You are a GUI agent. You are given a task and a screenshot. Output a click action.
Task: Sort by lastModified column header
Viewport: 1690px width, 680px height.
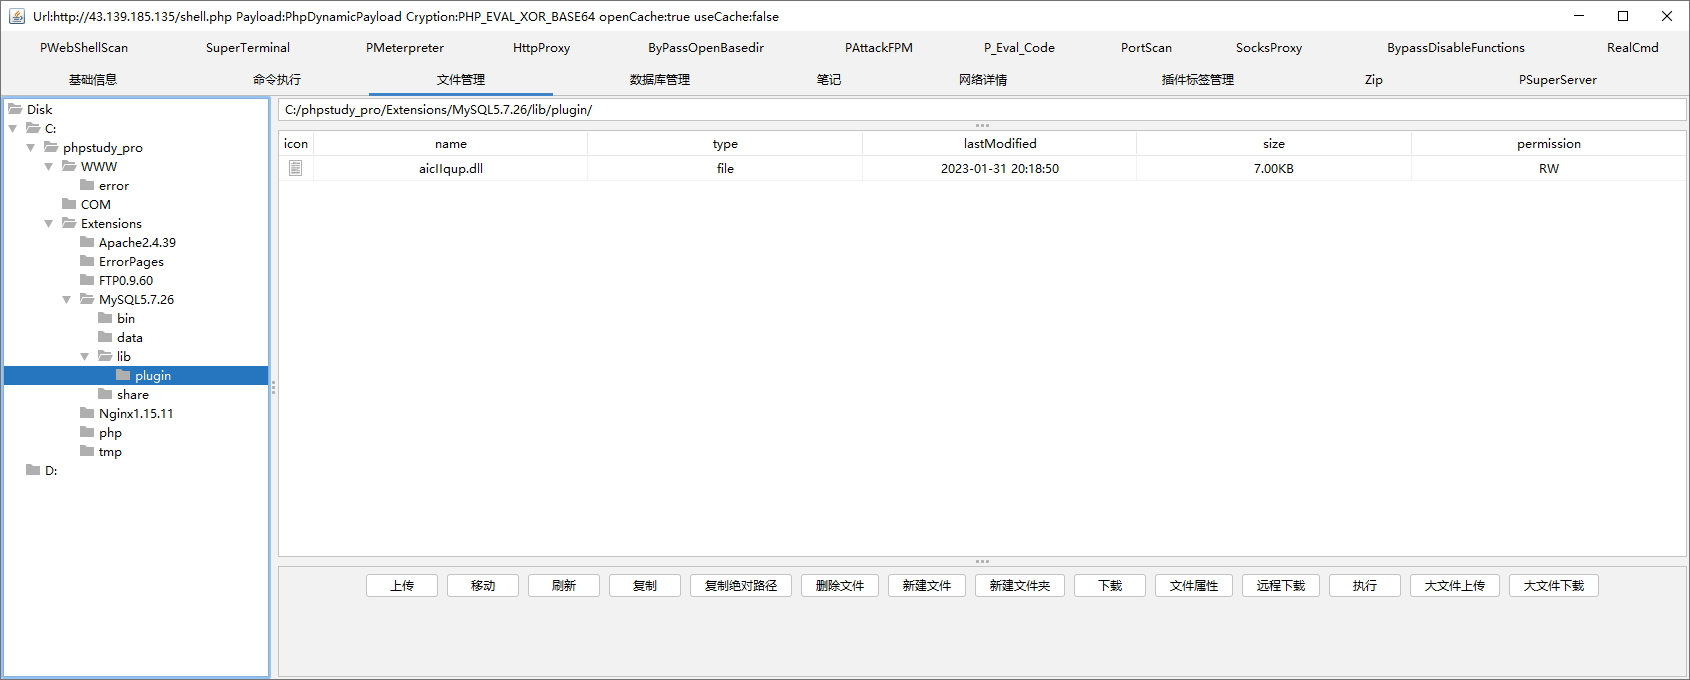click(x=999, y=144)
